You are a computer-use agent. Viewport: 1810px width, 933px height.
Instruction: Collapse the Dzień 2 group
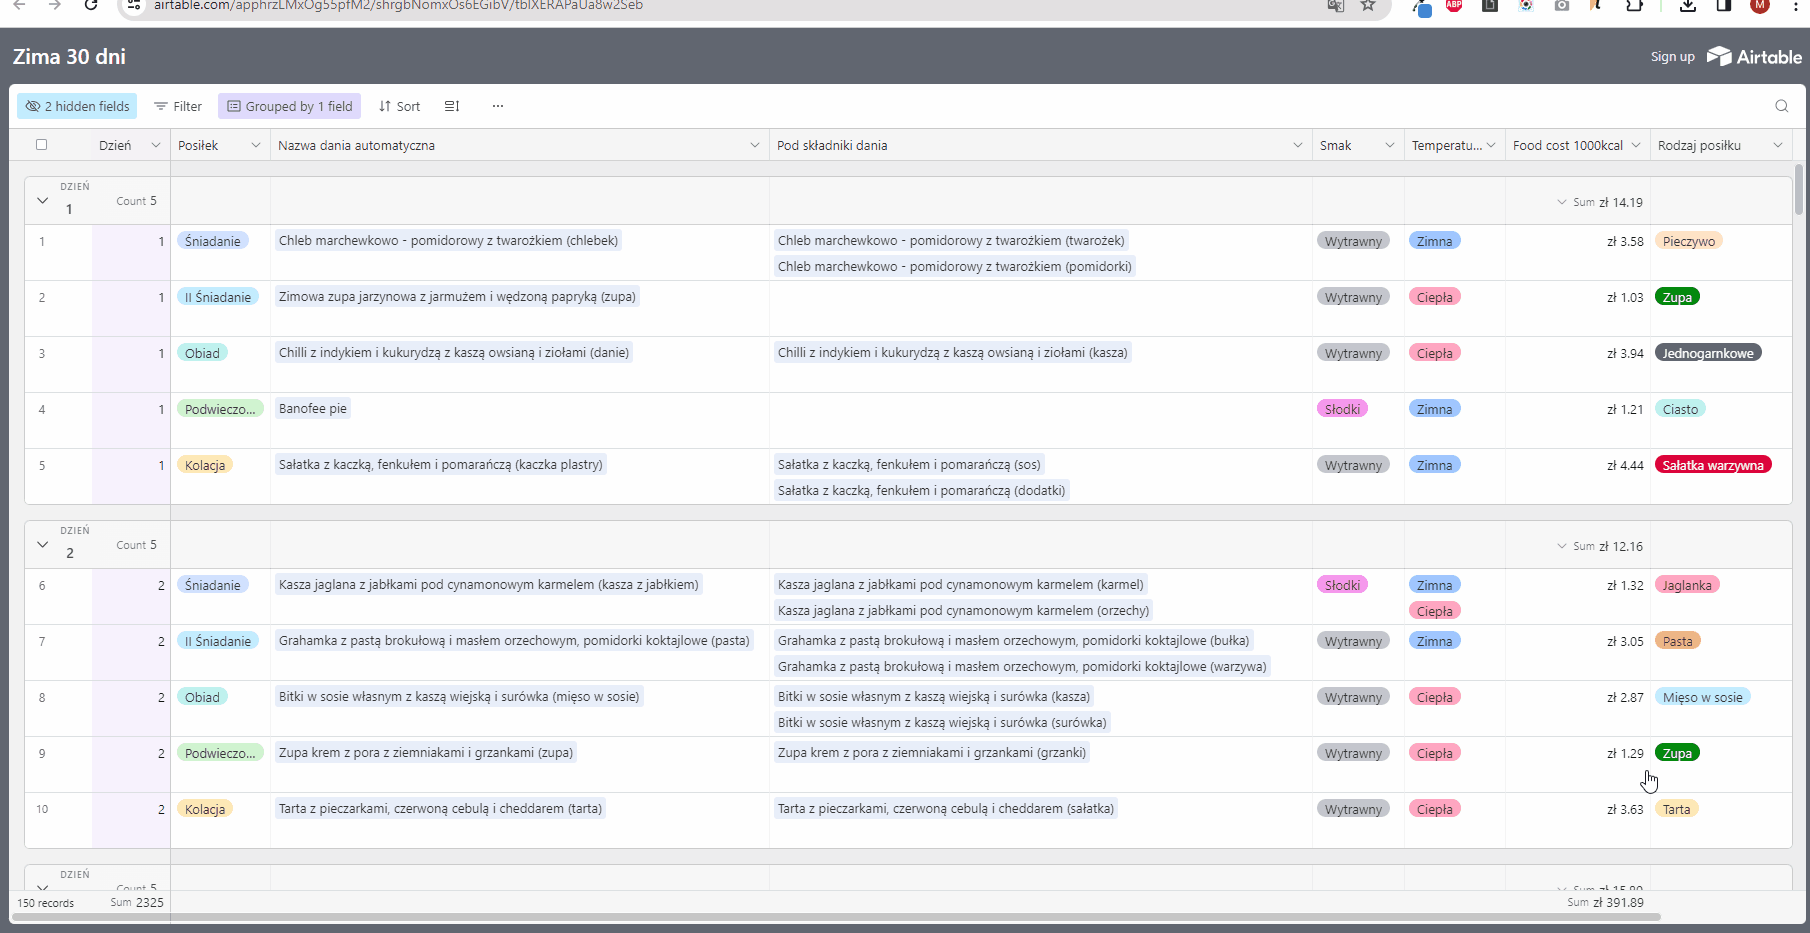(42, 545)
